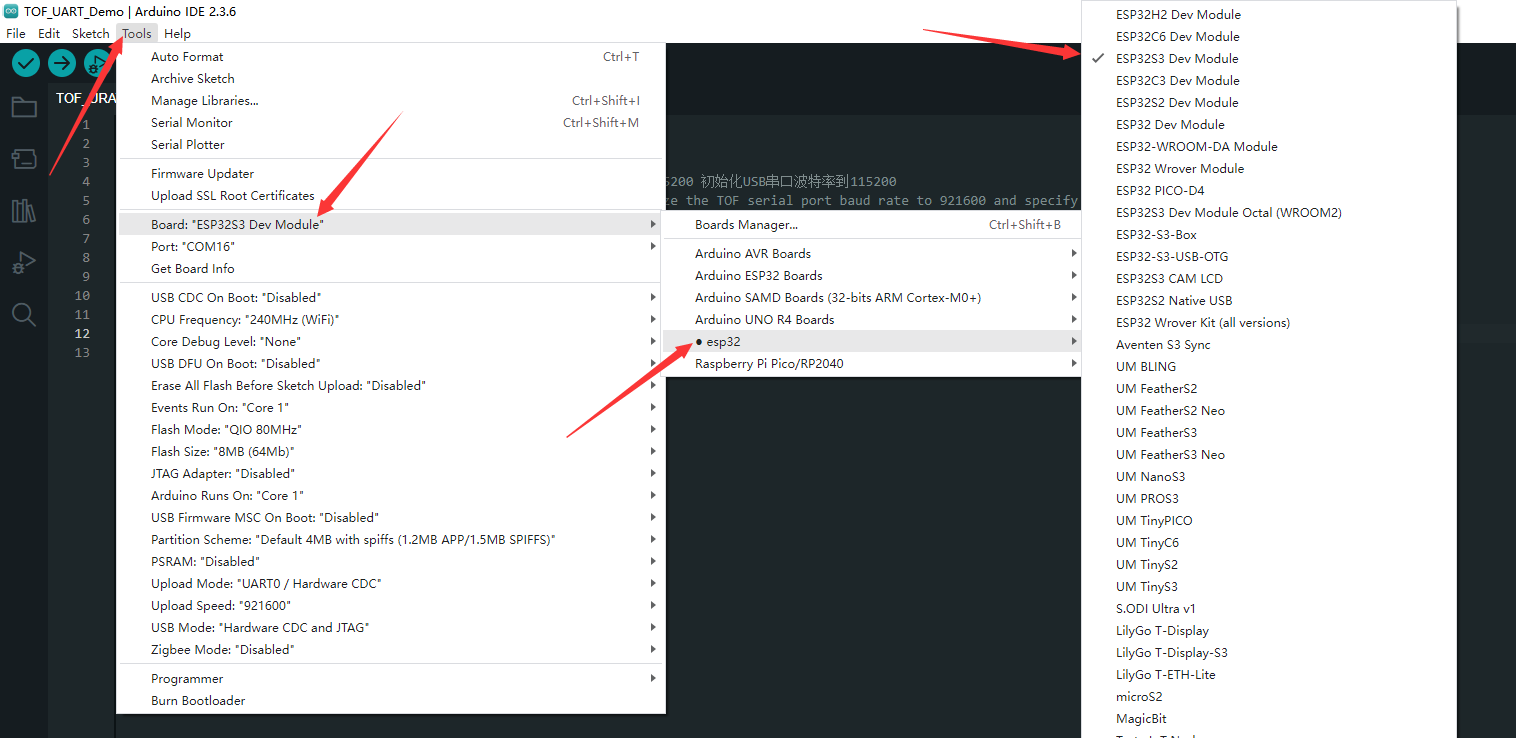Click the Verify checkmark toolbar icon

click(26, 63)
